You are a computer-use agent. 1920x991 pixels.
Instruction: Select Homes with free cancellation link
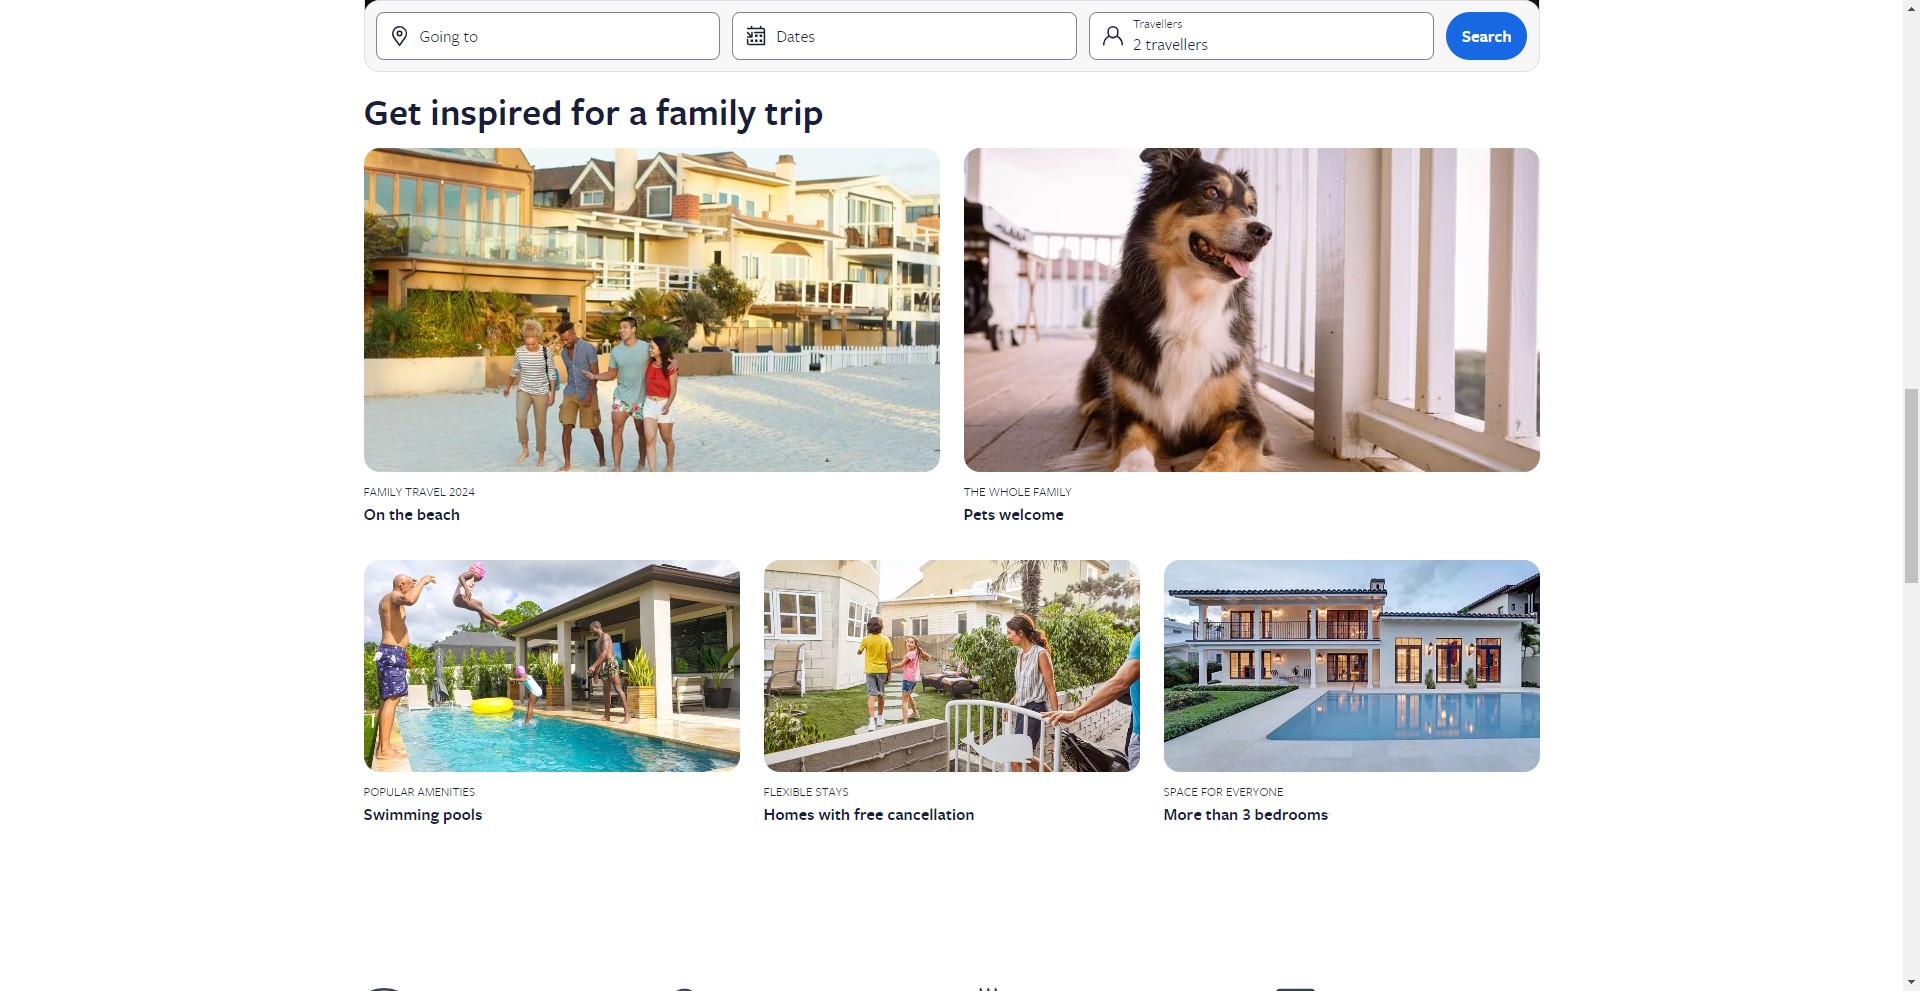(x=869, y=815)
